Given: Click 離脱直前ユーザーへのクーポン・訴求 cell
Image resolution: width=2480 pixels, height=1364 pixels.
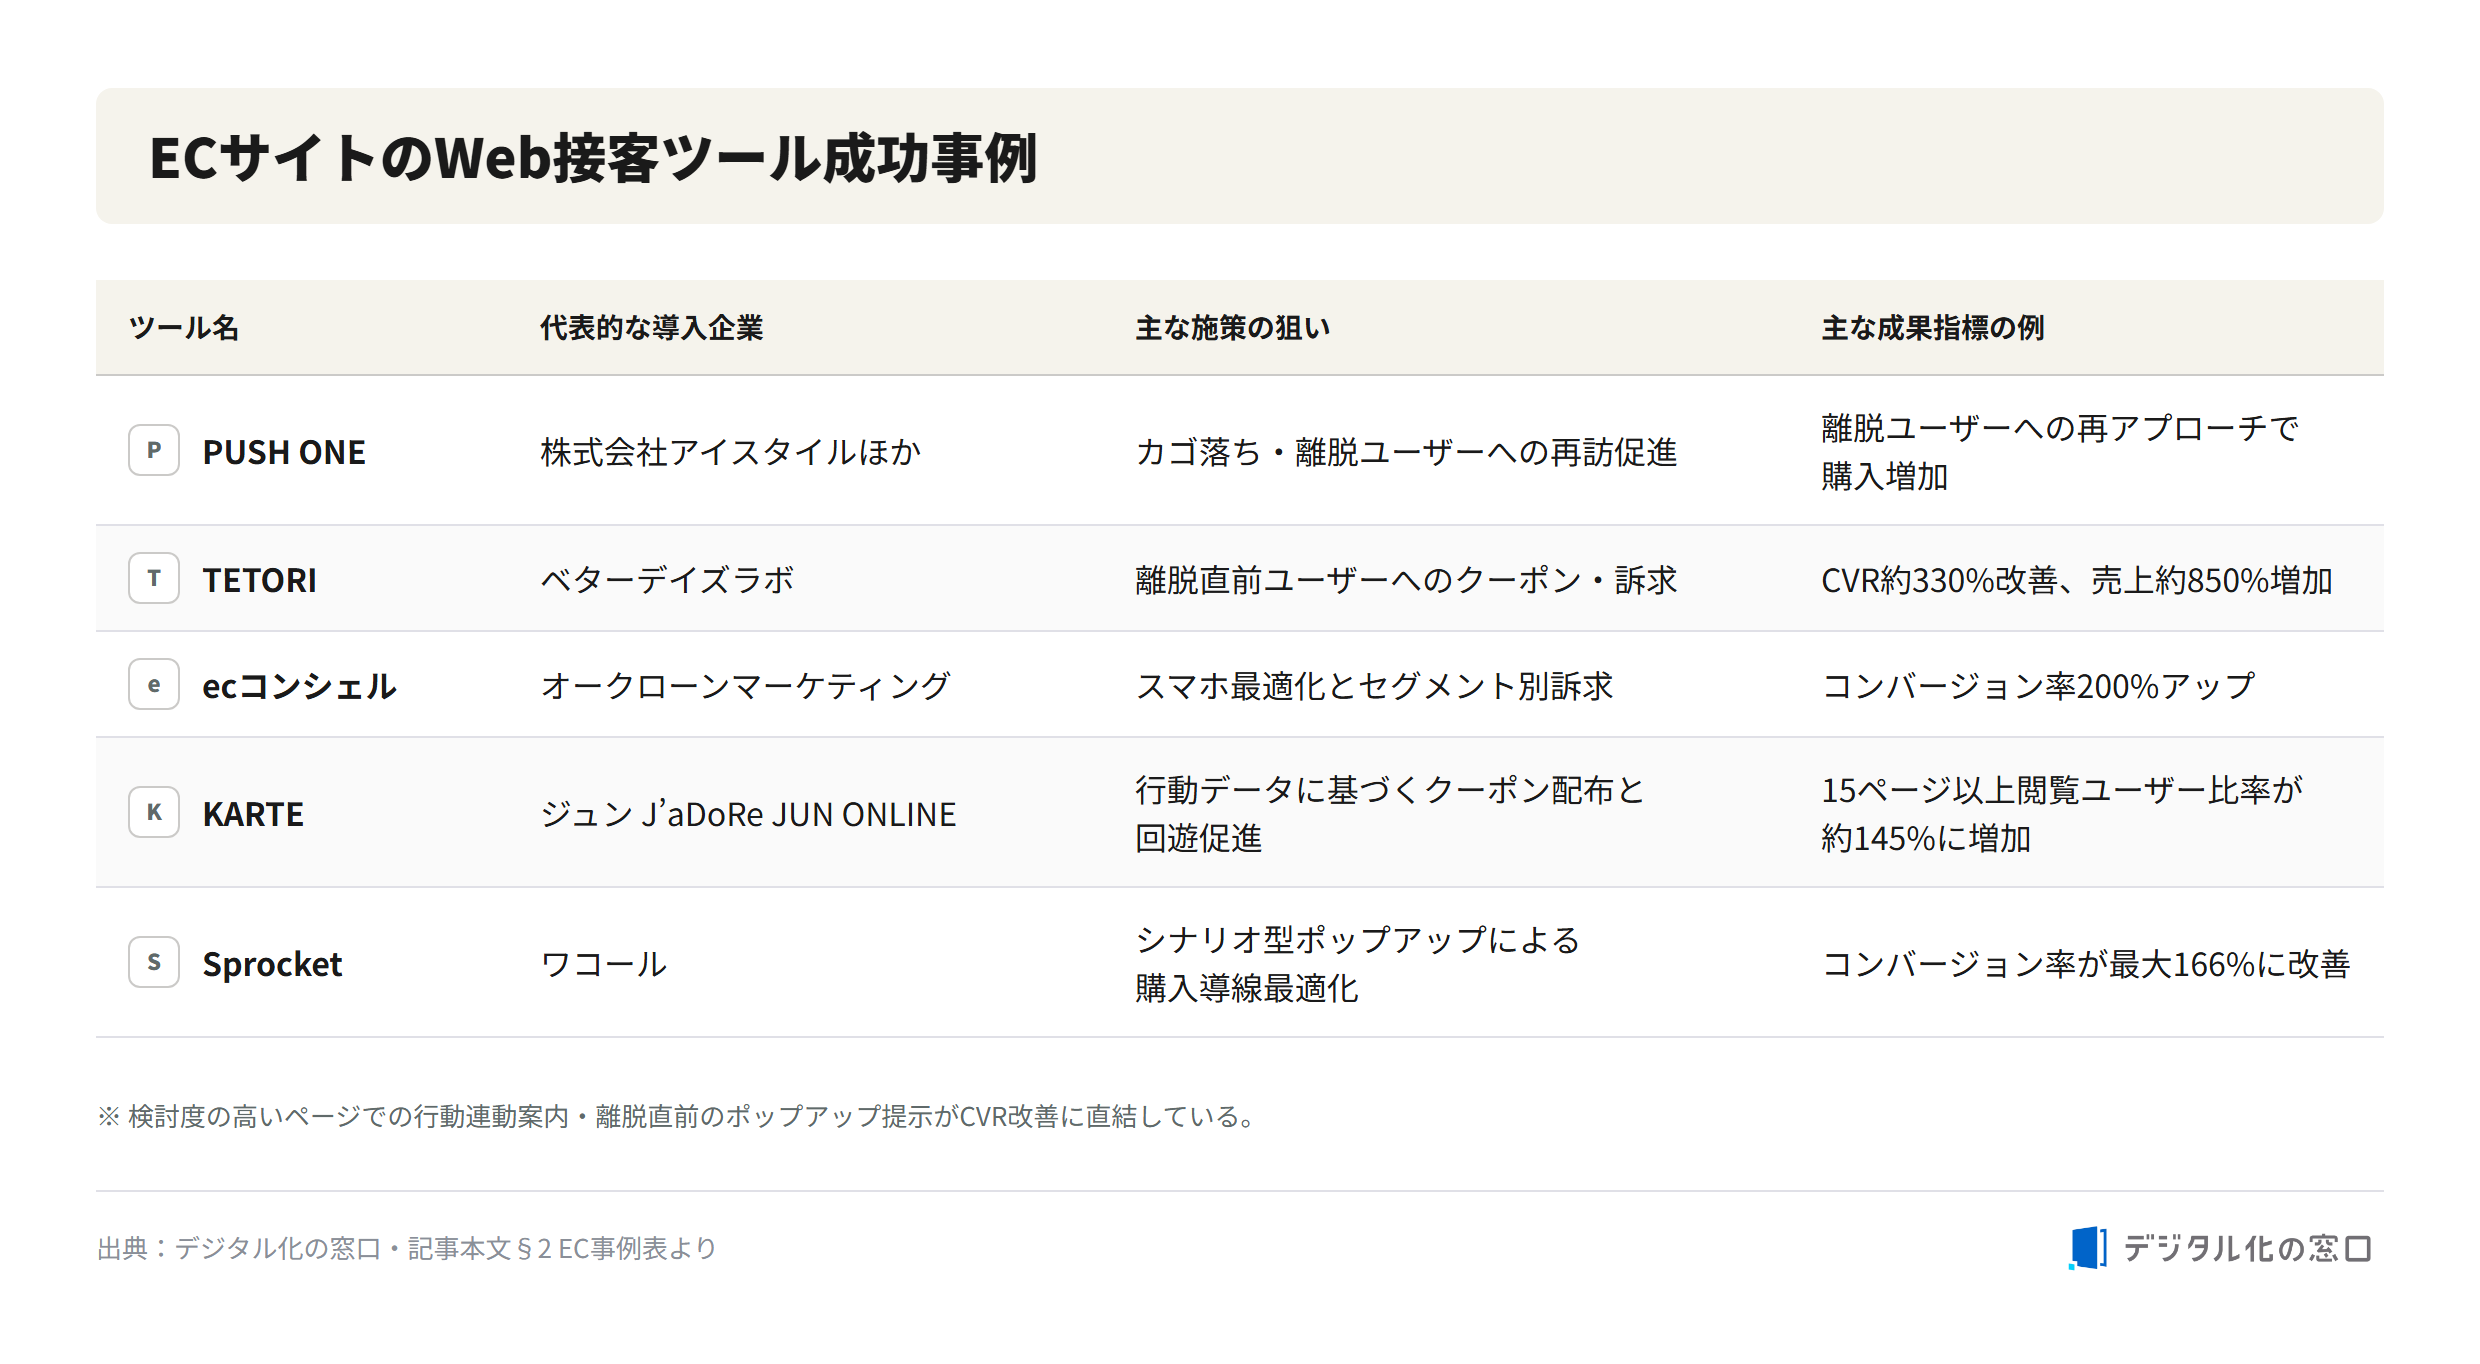Looking at the screenshot, I should (1406, 580).
